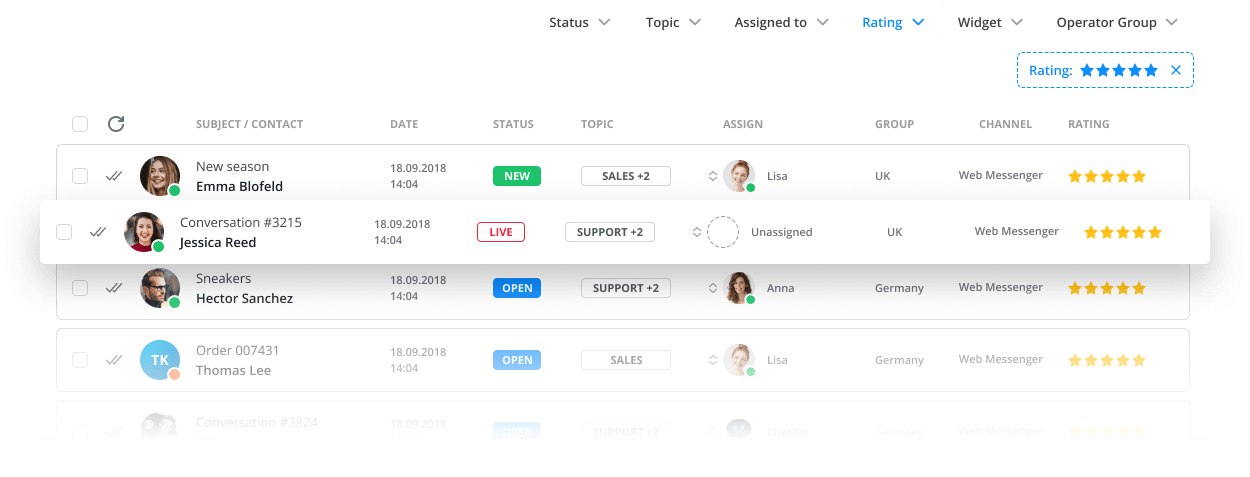Open Jessica Reed's contact avatar
This screenshot has width=1250, height=477.
click(144, 232)
